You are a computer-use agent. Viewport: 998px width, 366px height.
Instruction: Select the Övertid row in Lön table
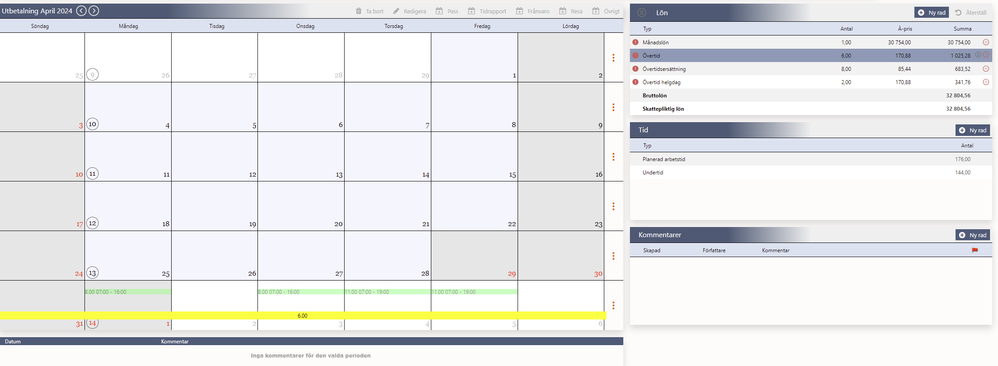(812, 55)
